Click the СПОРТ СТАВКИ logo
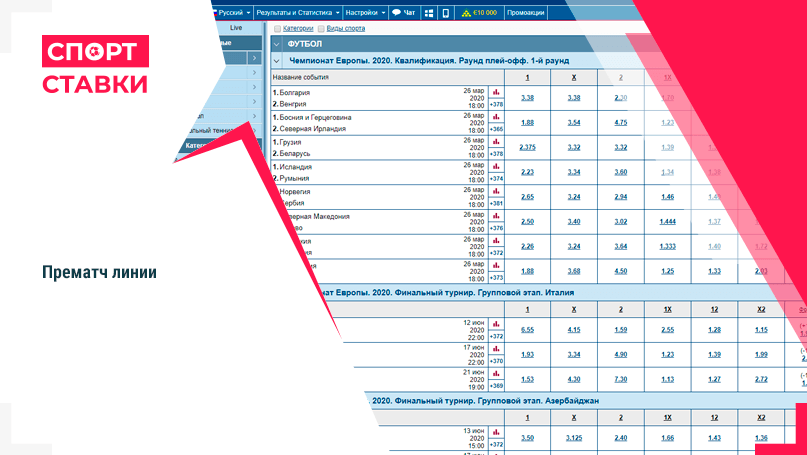807x455 pixels. 95,65
